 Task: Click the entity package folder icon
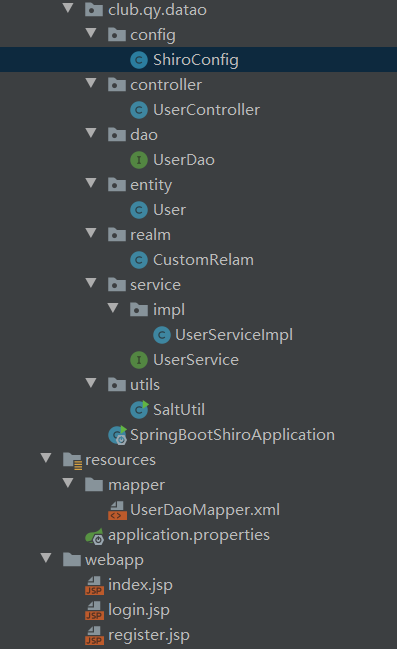pyautogui.click(x=117, y=185)
